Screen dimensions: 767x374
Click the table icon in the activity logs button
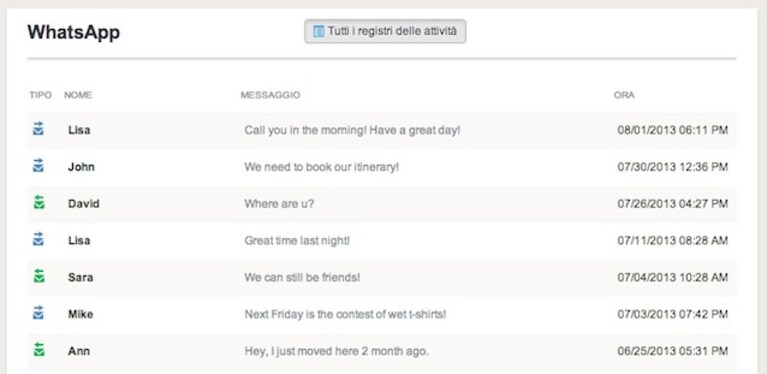pos(318,31)
